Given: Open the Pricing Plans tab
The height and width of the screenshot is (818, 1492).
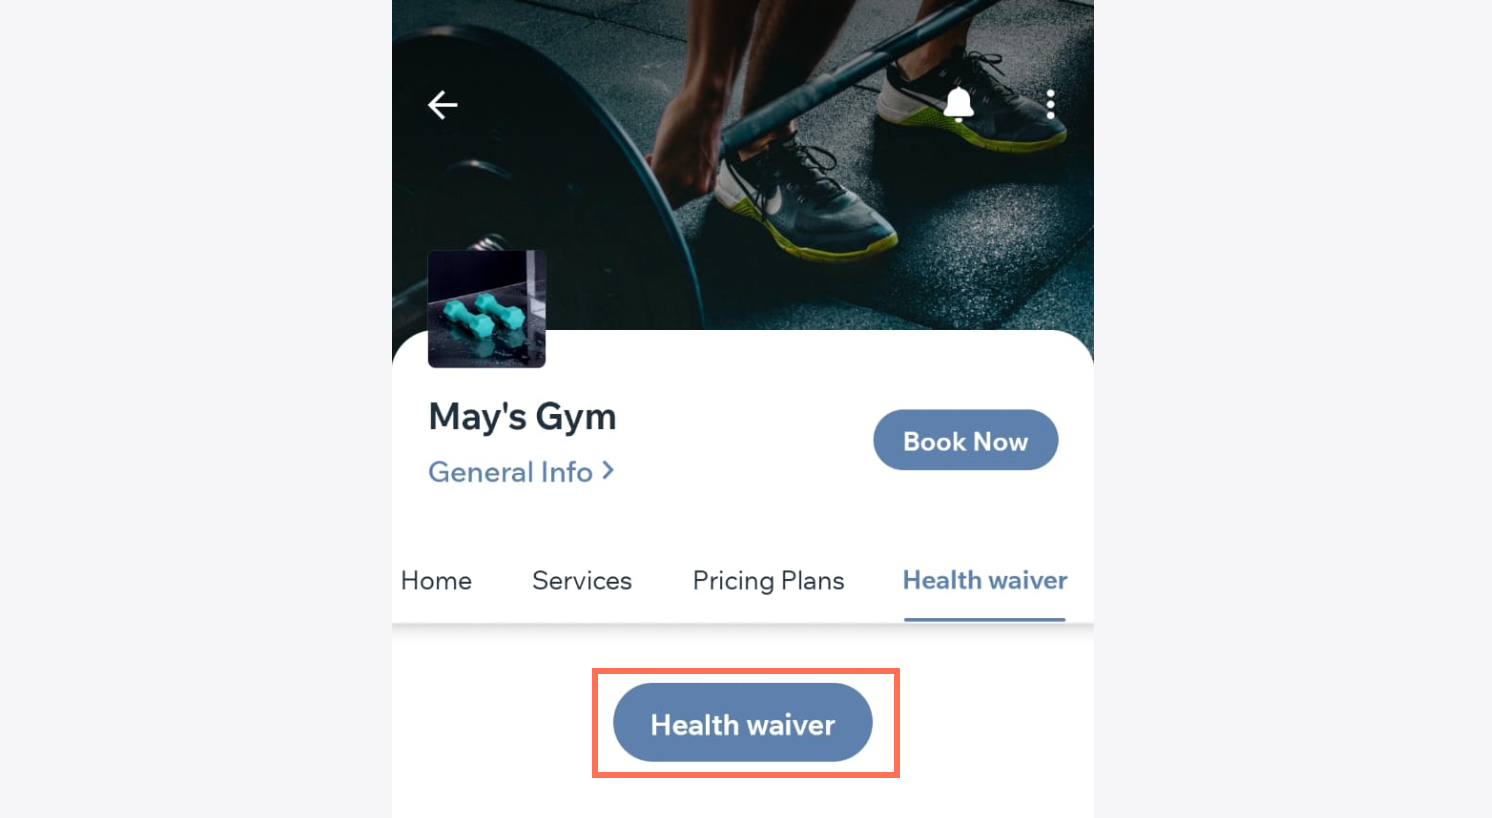Looking at the screenshot, I should coord(768,581).
